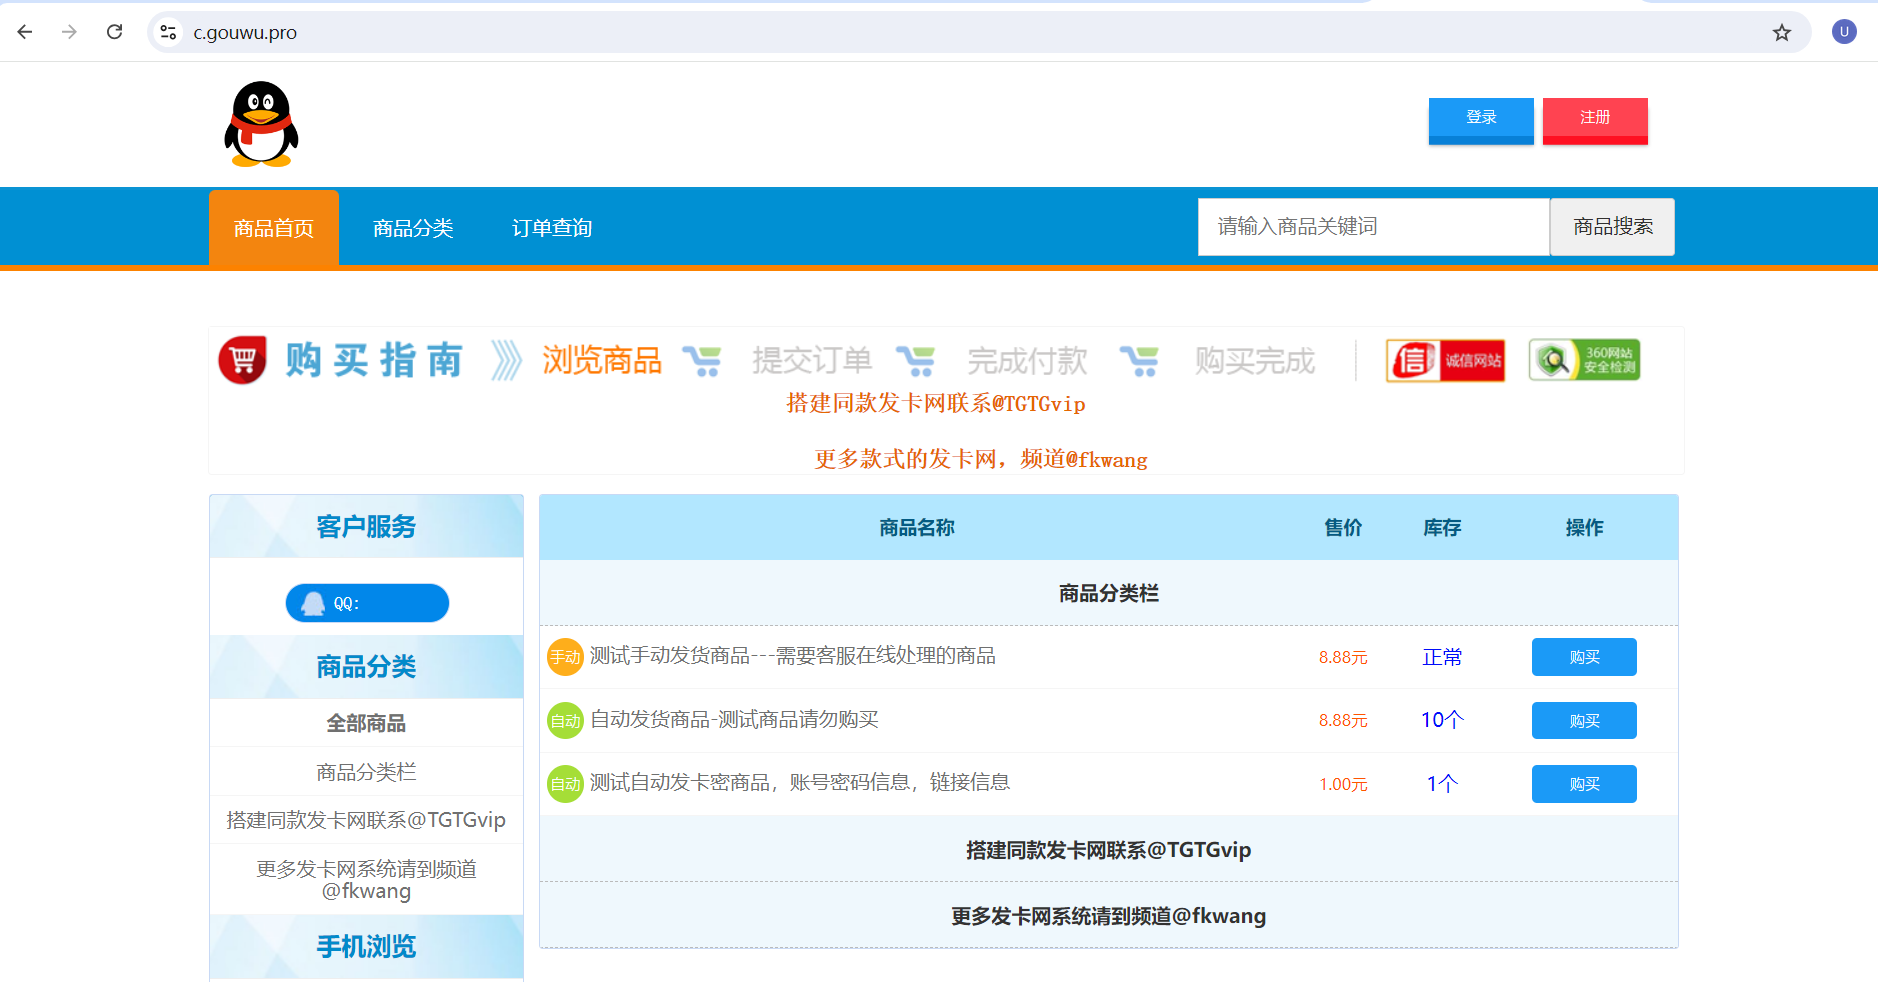Click the 客户服务 panel header
This screenshot has height=982, width=1878.
(366, 526)
